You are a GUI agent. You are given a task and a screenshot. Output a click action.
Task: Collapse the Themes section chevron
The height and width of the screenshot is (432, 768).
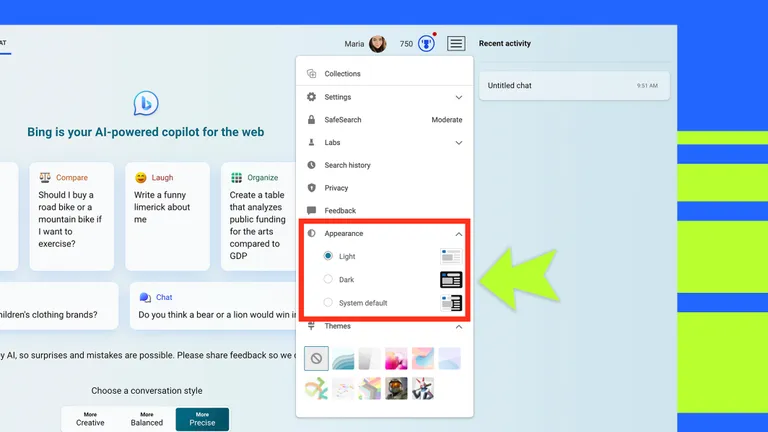click(458, 327)
